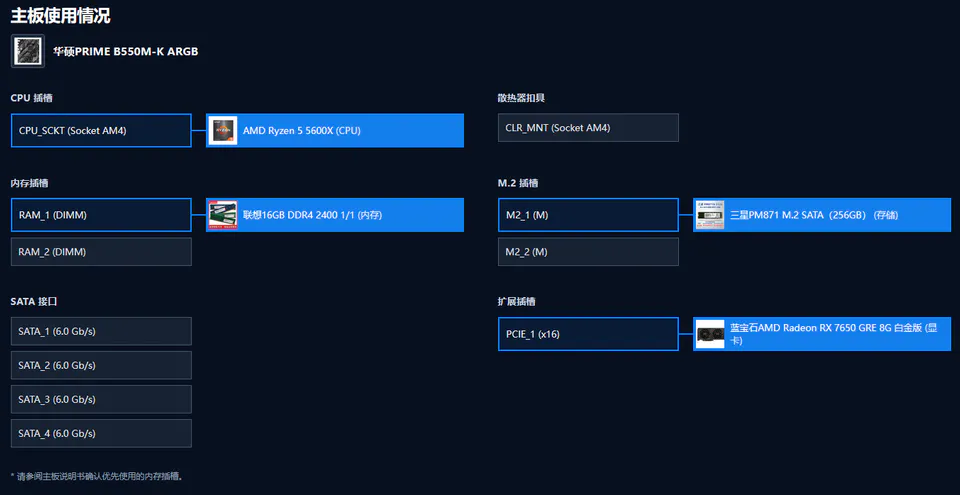Select the M2_1 (M) slot
960x495 pixels.
(x=588, y=215)
